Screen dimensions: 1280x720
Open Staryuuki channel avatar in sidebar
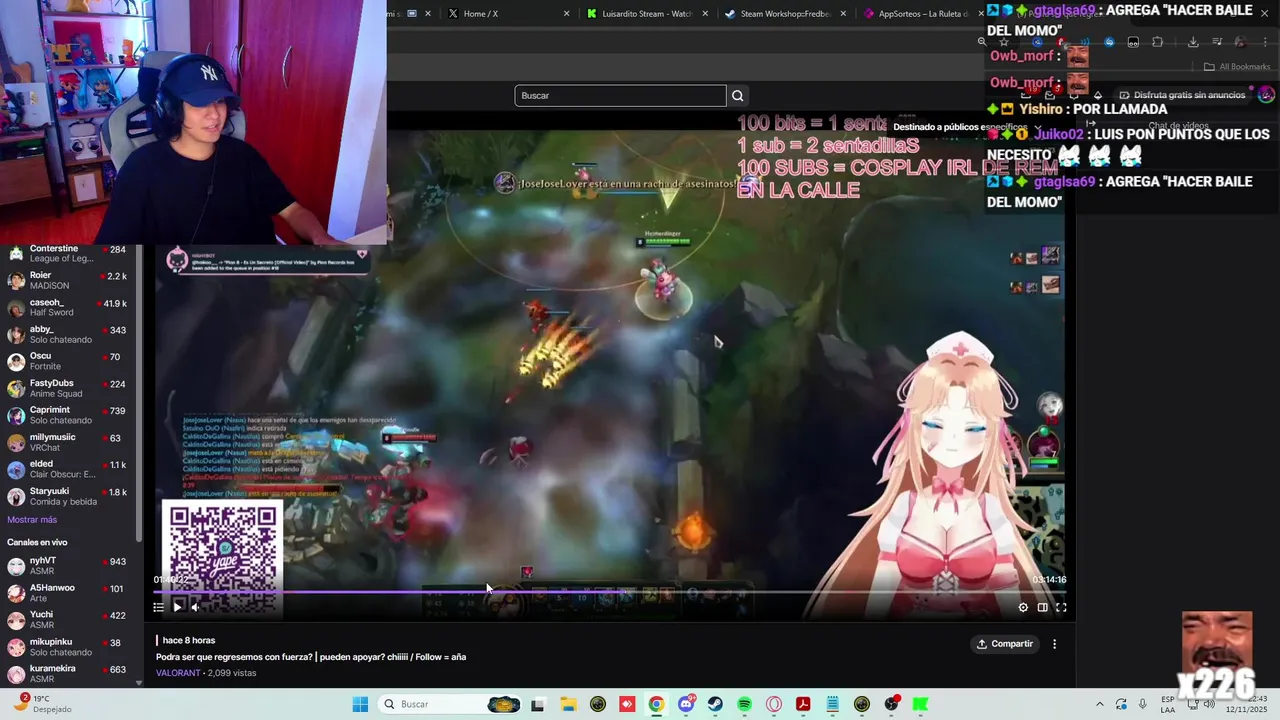click(x=16, y=496)
